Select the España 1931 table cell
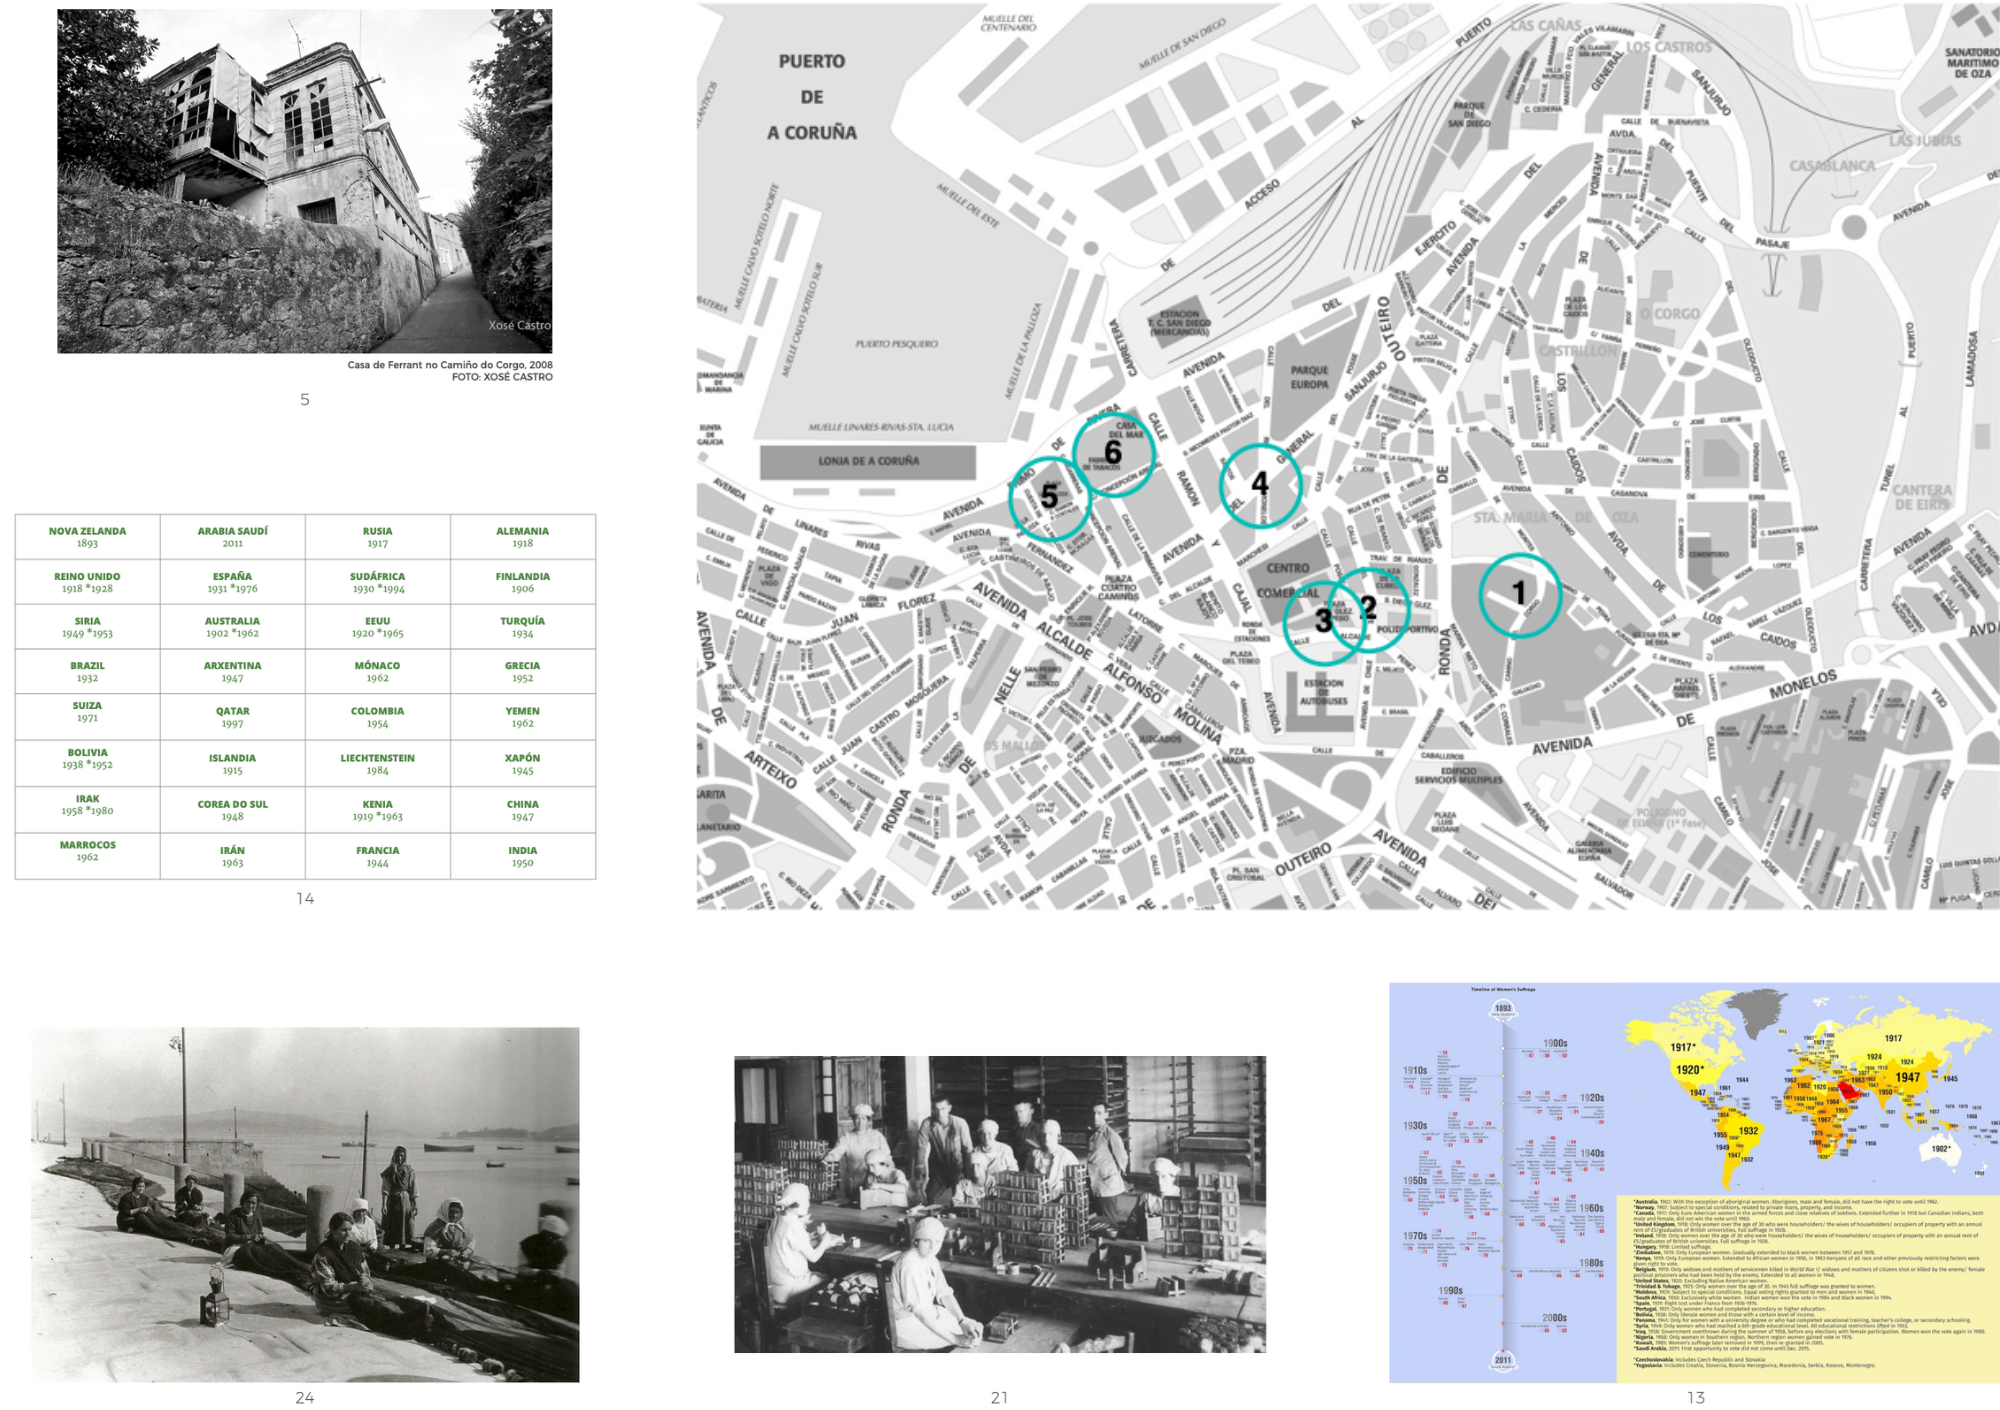Viewport: 2000px width, 1410px height. pos(232,582)
